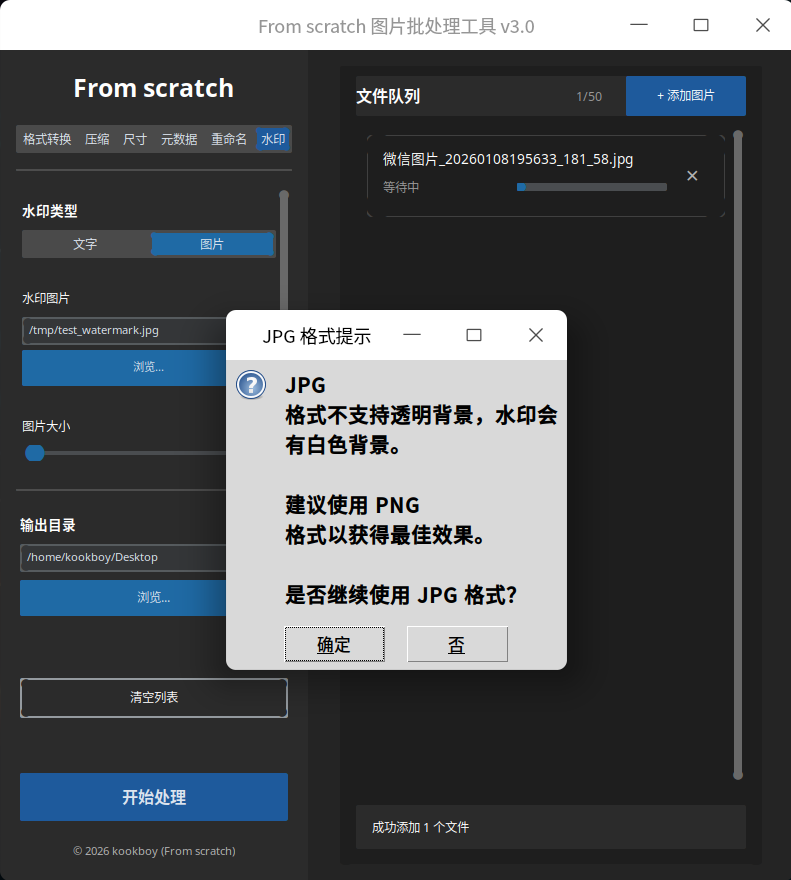The width and height of the screenshot is (791, 880).
Task: Select the 水印 tab
Action: [x=273, y=139]
